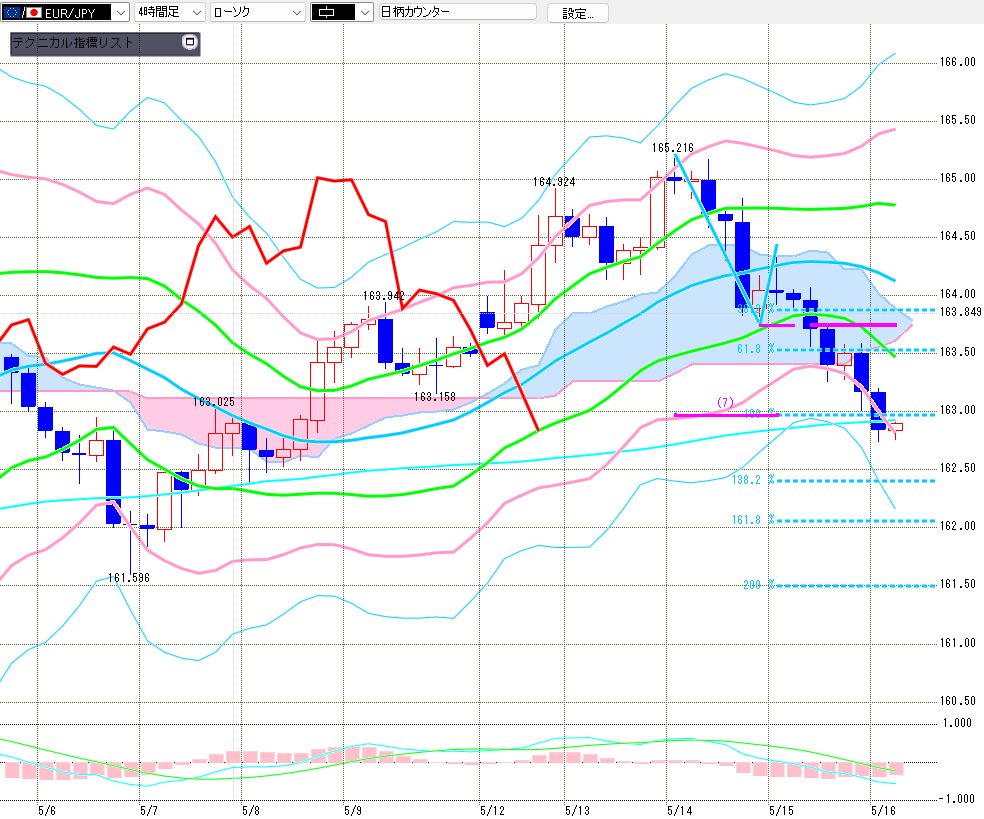
Task: Click the 161.00 price axis label
Action: 958,643
